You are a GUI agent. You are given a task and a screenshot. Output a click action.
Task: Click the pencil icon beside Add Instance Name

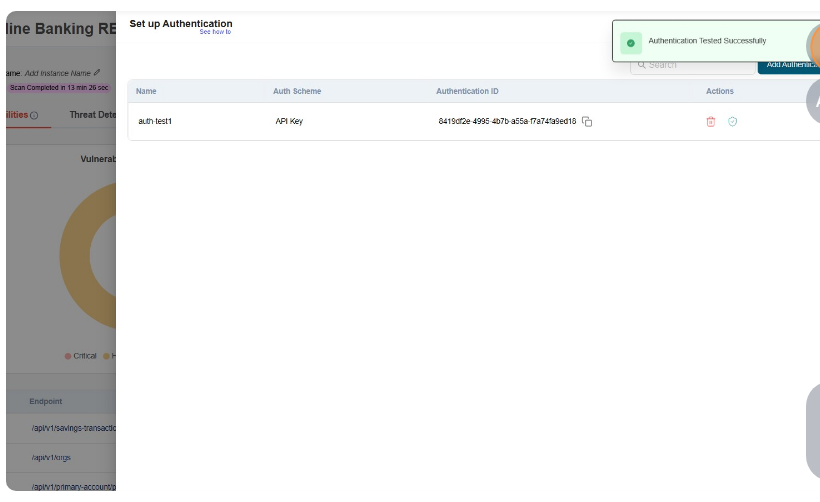[97, 73]
